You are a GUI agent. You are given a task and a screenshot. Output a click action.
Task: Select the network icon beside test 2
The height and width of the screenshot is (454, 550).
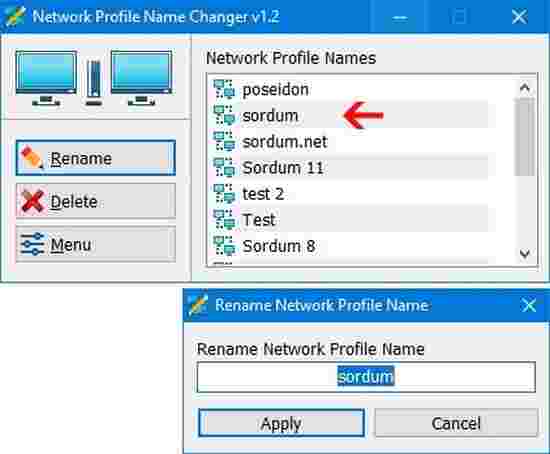click(224, 194)
